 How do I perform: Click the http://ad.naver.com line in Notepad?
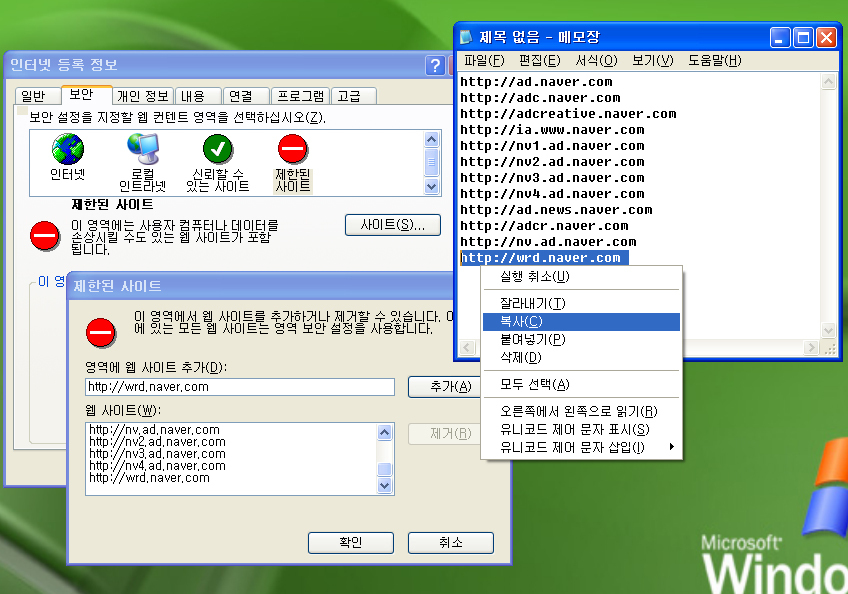536,82
